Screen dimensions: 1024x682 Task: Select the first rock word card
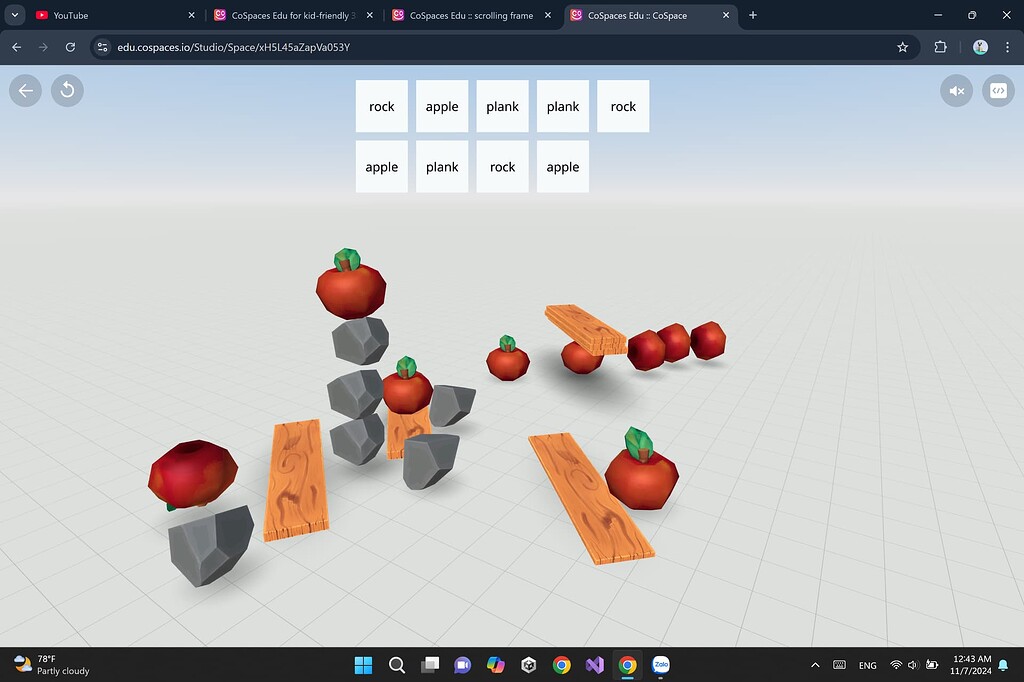[381, 106]
